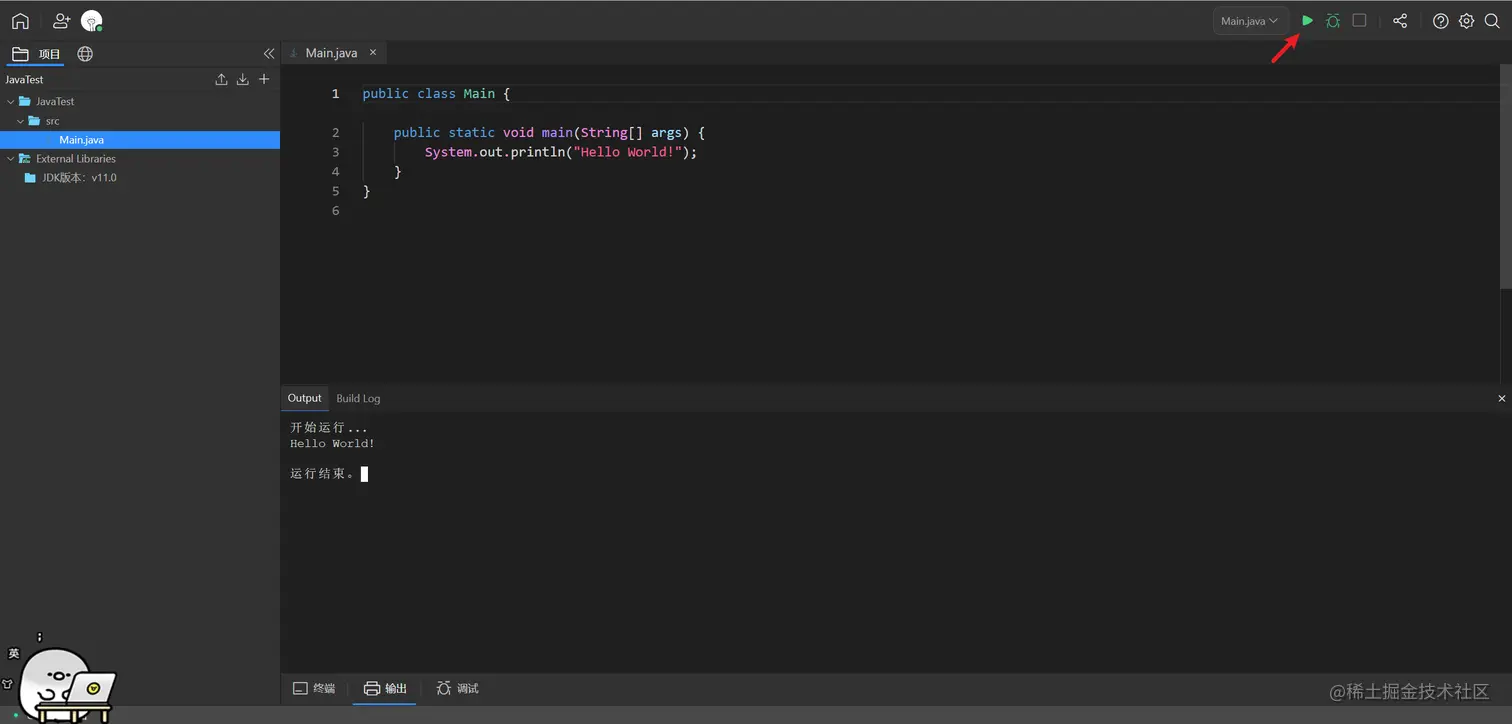Open the user avatar profile
Viewport: 1512px width, 724px height.
click(91, 21)
